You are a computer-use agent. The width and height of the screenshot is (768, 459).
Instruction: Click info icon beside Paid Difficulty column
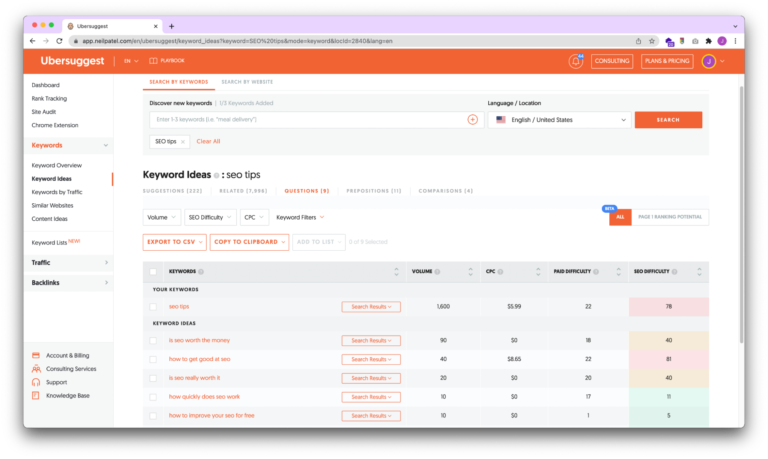click(596, 272)
